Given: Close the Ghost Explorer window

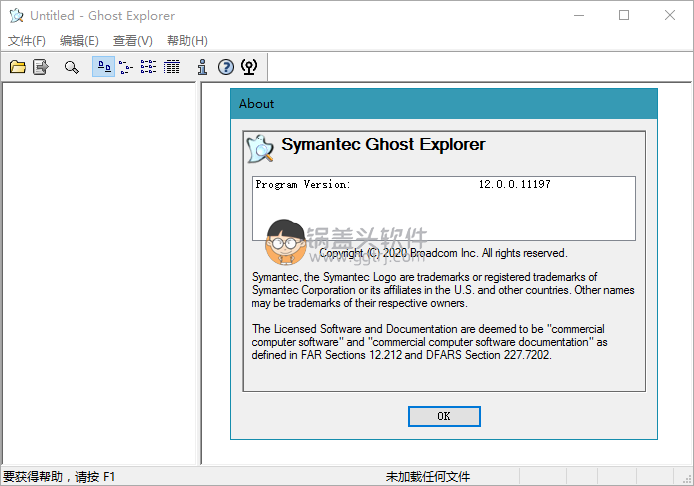Looking at the screenshot, I should 670,15.
